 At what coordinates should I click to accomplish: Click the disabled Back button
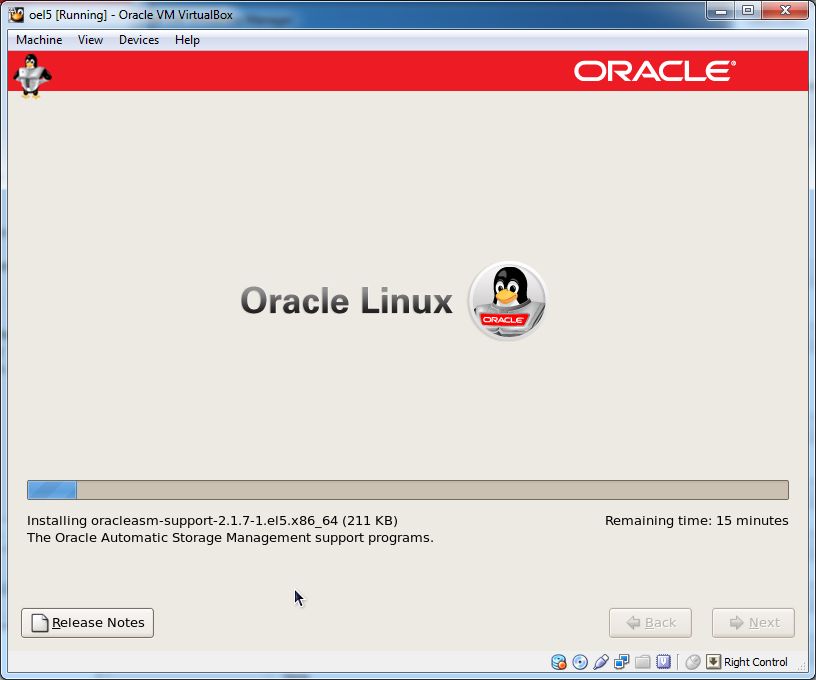pyautogui.click(x=651, y=623)
